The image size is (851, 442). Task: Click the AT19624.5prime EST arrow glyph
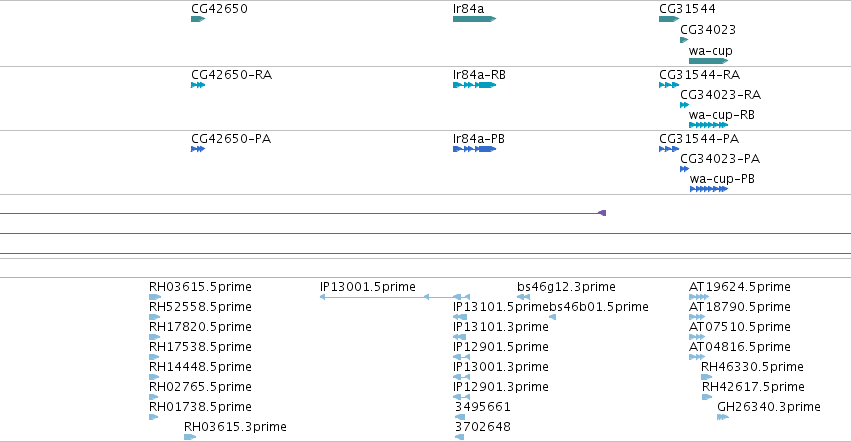pyautogui.click(x=698, y=297)
